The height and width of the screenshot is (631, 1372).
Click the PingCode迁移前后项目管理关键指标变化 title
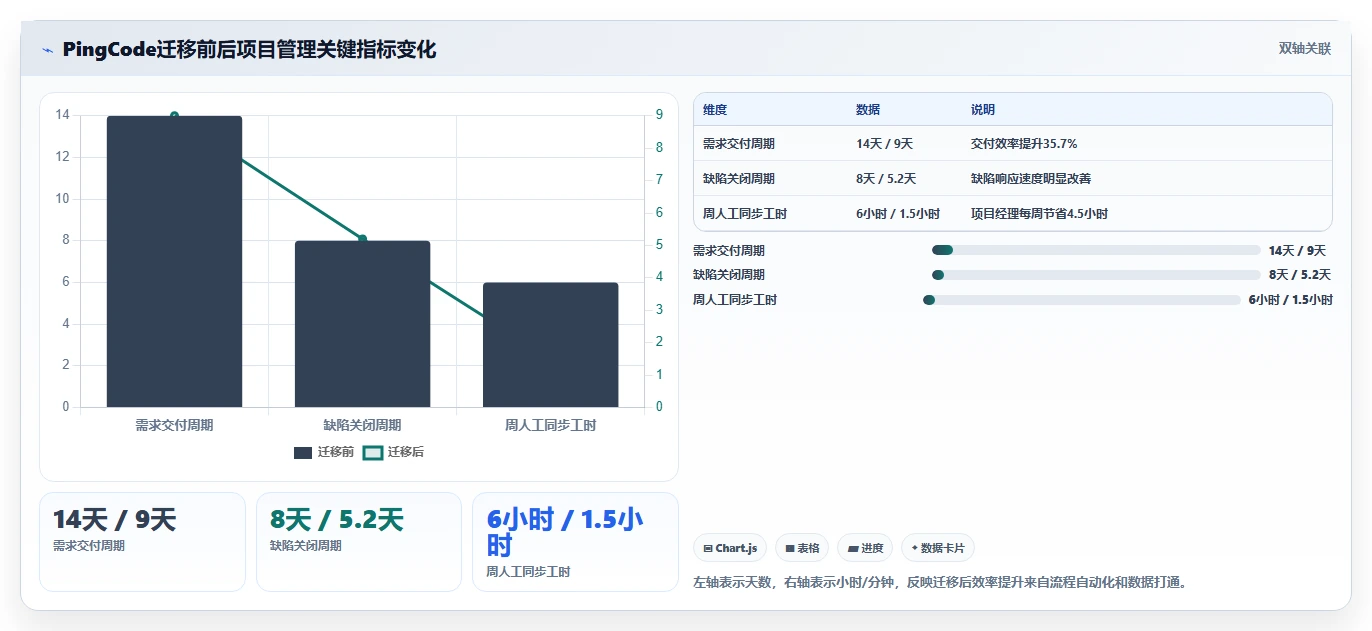(249, 50)
